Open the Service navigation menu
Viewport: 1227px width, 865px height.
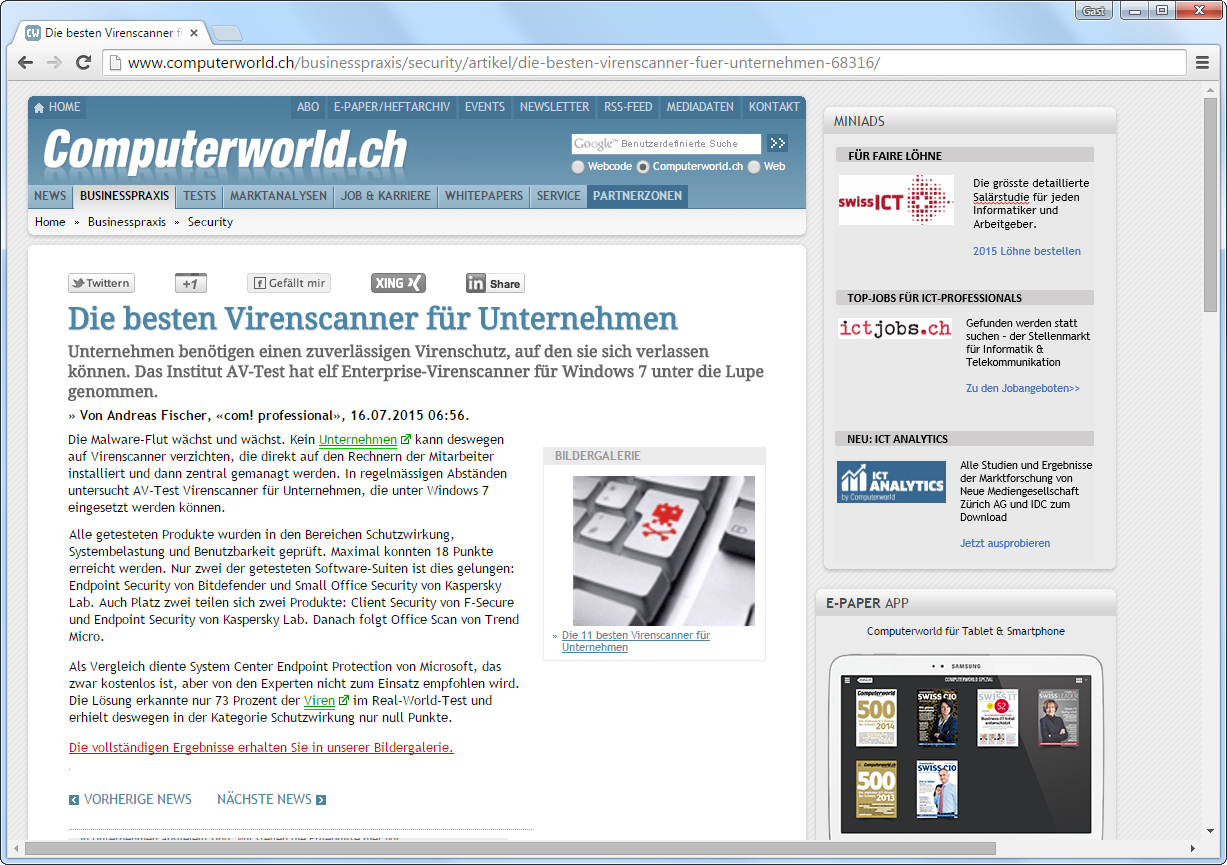click(558, 196)
